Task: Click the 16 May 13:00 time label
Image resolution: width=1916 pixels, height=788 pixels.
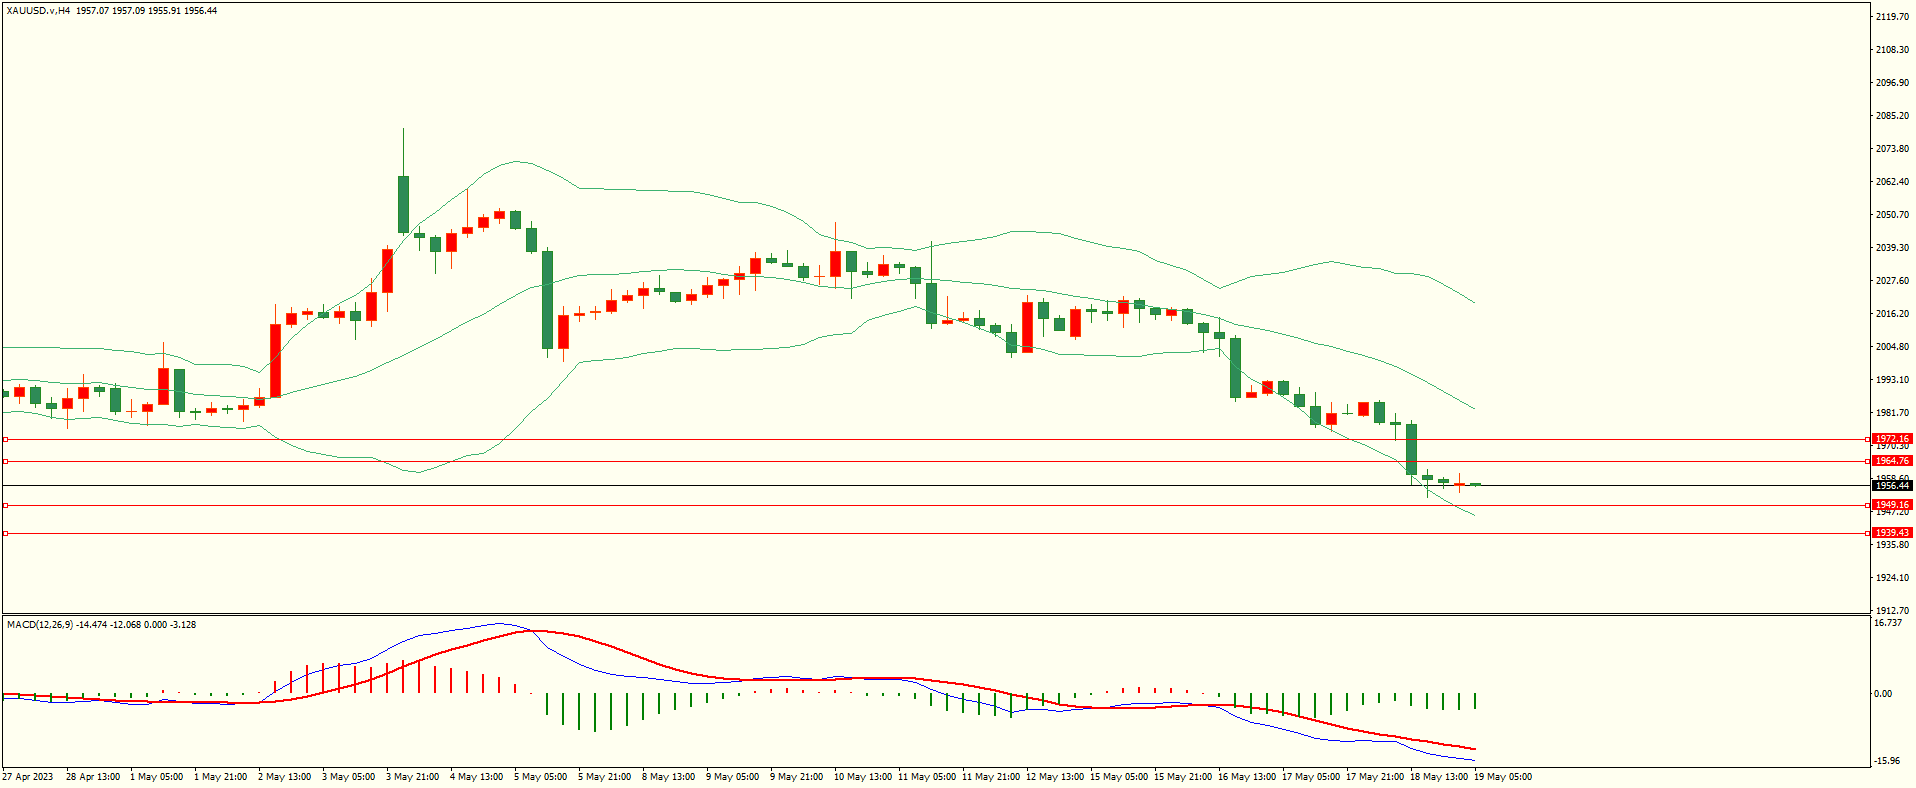Action: click(x=1247, y=777)
